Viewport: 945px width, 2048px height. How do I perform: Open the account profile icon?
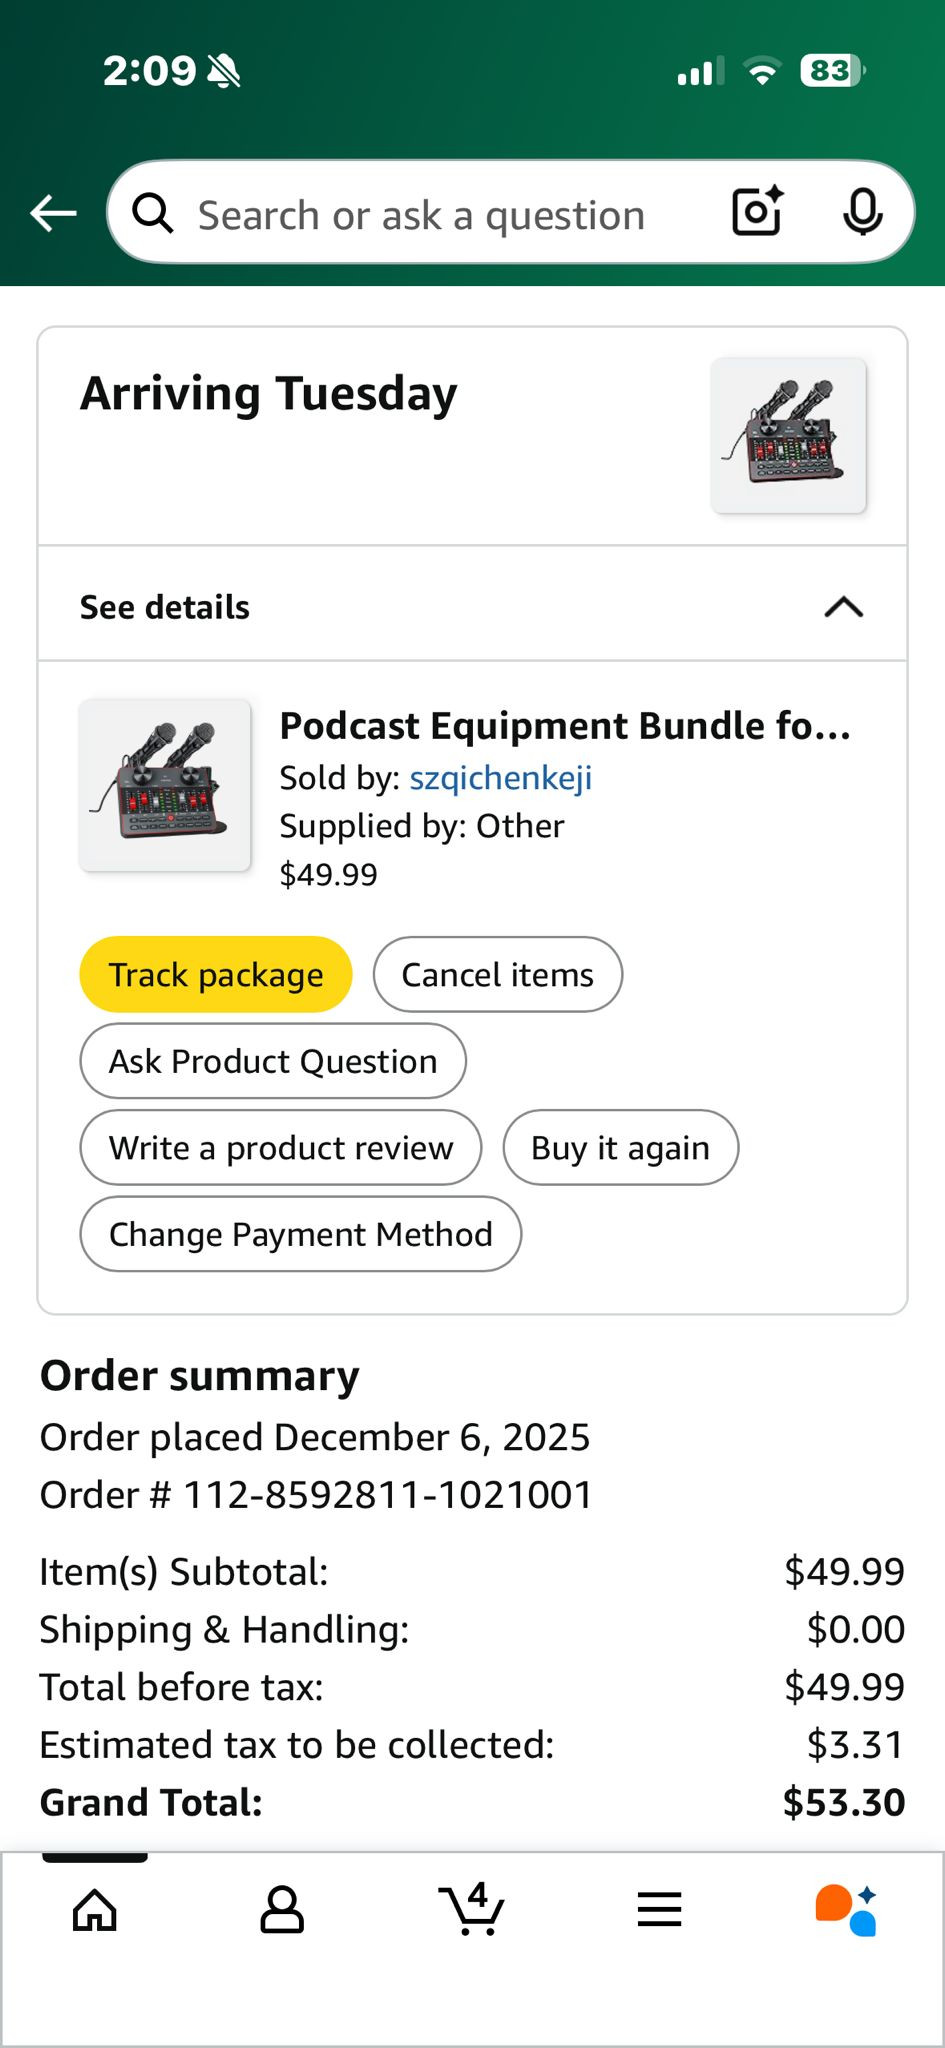pos(282,1910)
